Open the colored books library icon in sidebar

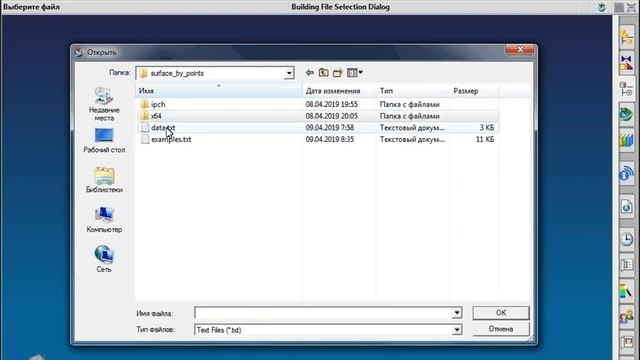626,141
